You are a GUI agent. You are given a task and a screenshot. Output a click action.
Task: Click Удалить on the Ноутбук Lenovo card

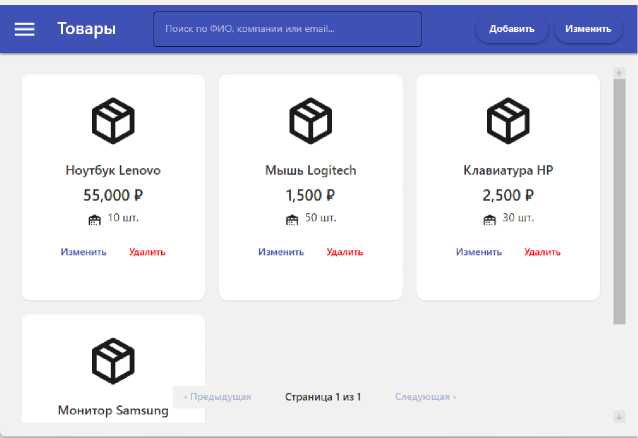pos(147,252)
